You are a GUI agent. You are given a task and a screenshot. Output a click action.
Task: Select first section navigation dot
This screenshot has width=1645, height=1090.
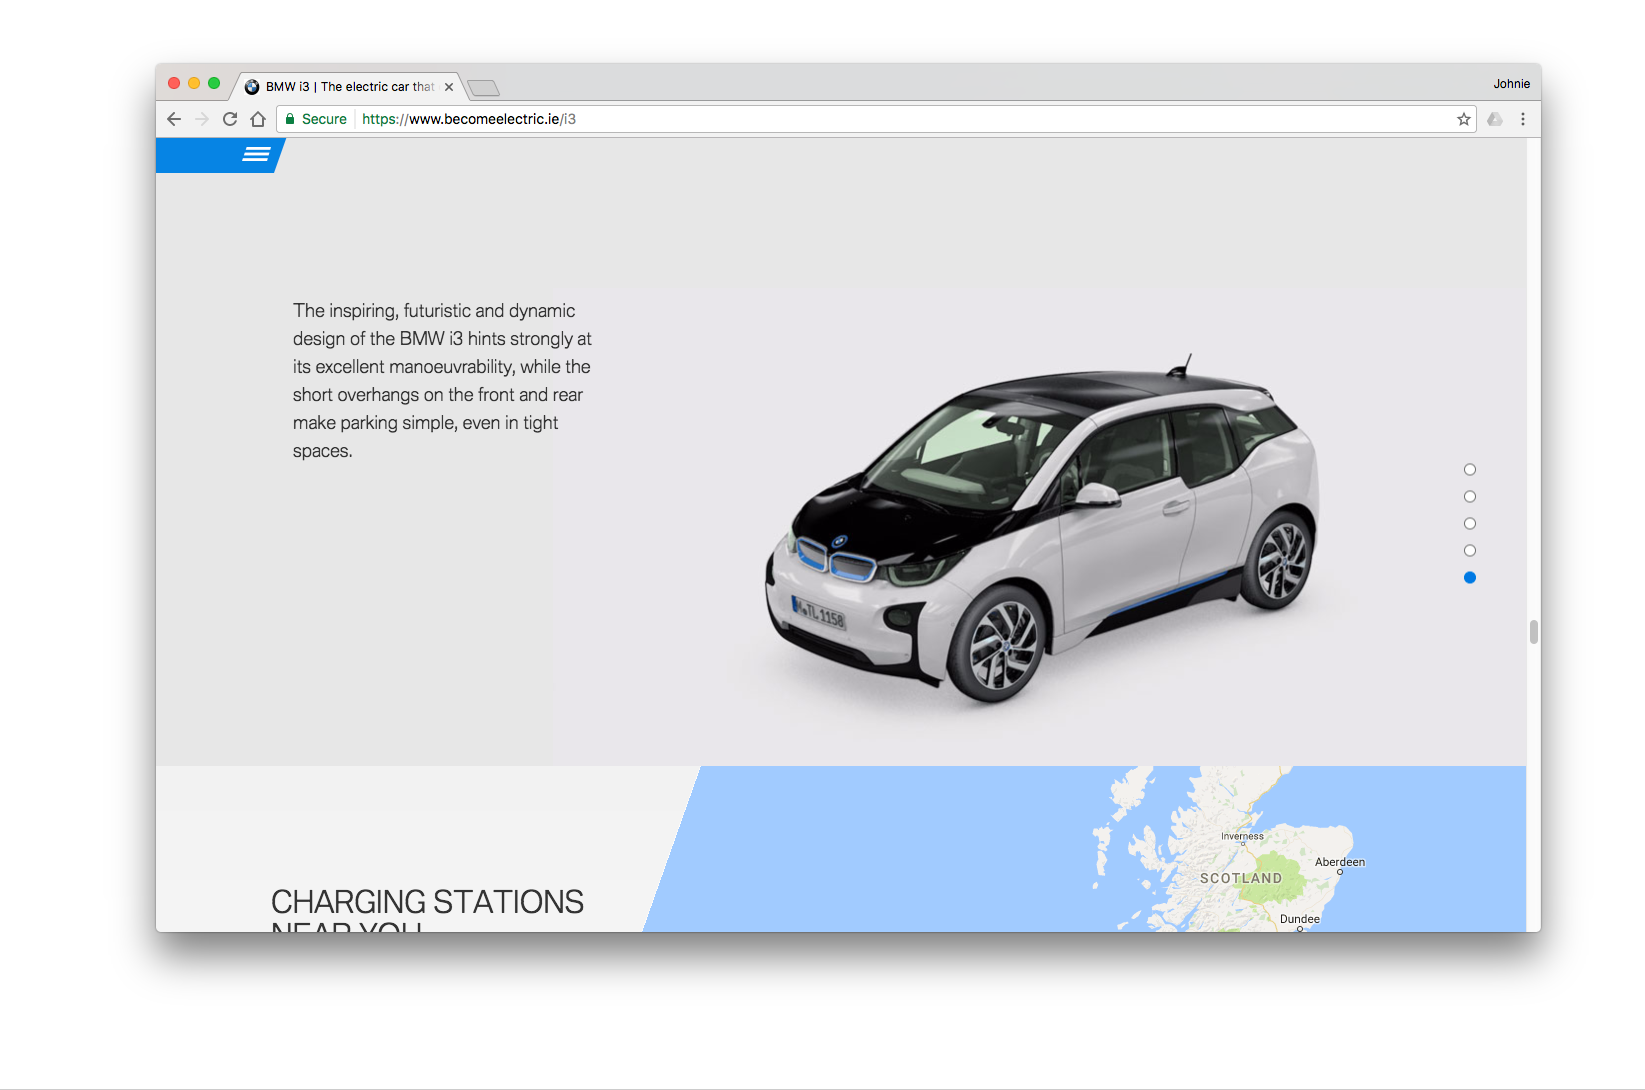[1470, 470]
